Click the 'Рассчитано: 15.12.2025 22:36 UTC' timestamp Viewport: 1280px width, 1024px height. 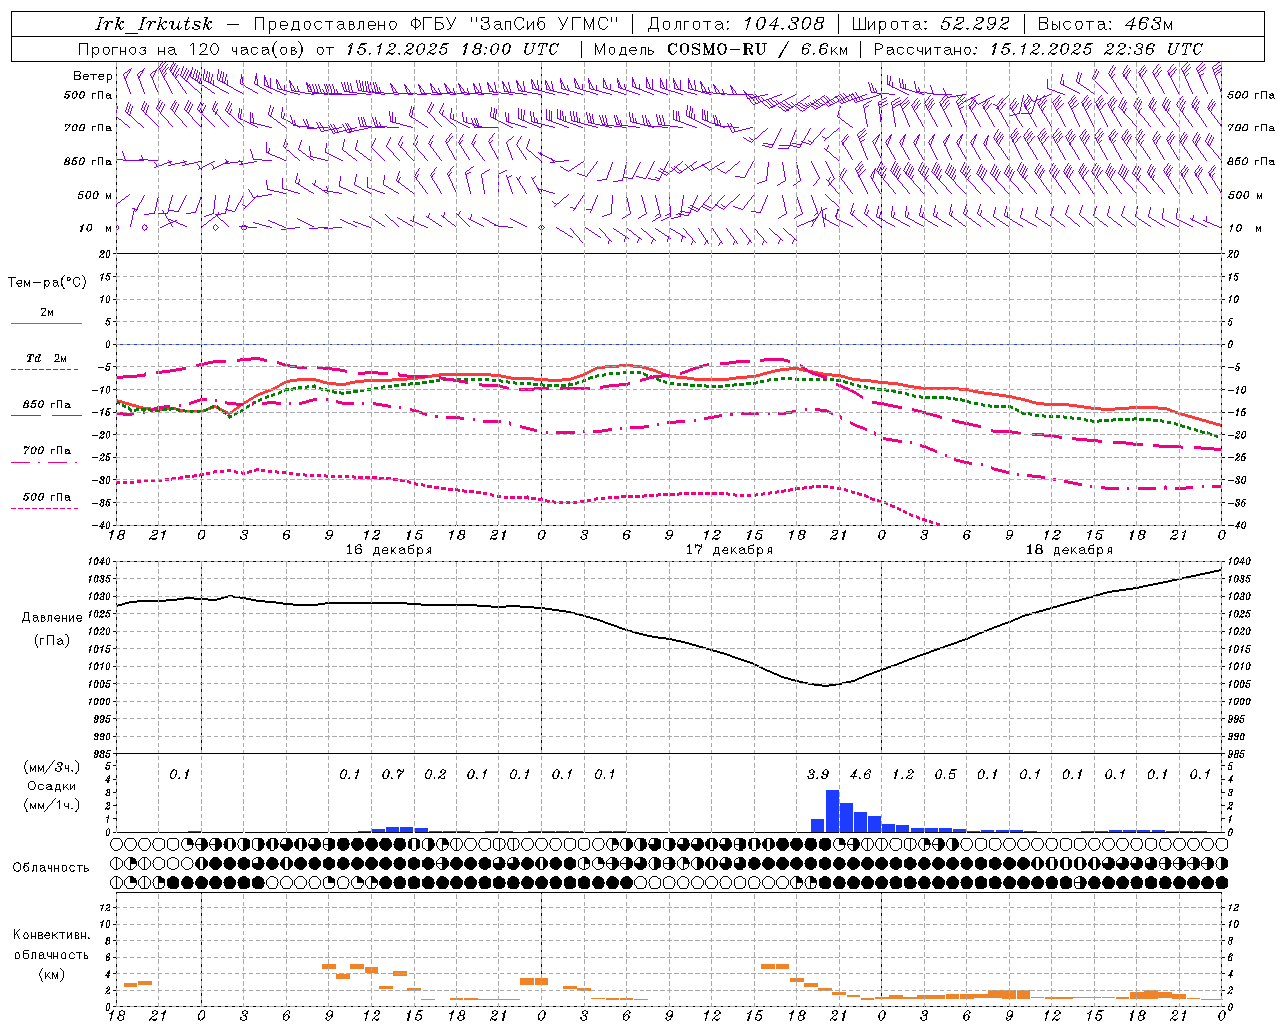pyautogui.click(x=1038, y=49)
